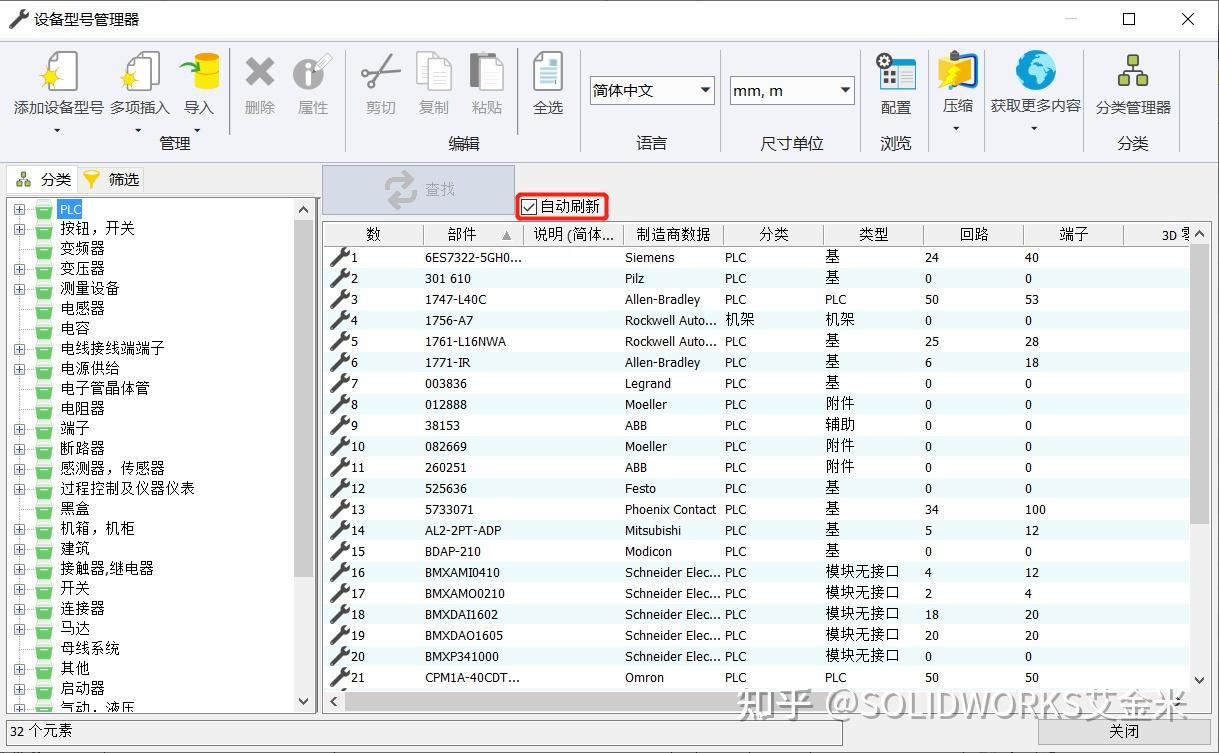Click the wrench icon of row 20
The height and width of the screenshot is (753, 1219).
click(x=339, y=656)
